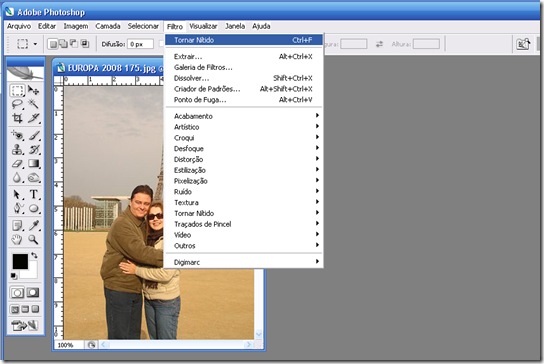Image resolution: width=544 pixels, height=364 pixels.
Task: Reset default foreground and background colors
Action: pos(14,276)
